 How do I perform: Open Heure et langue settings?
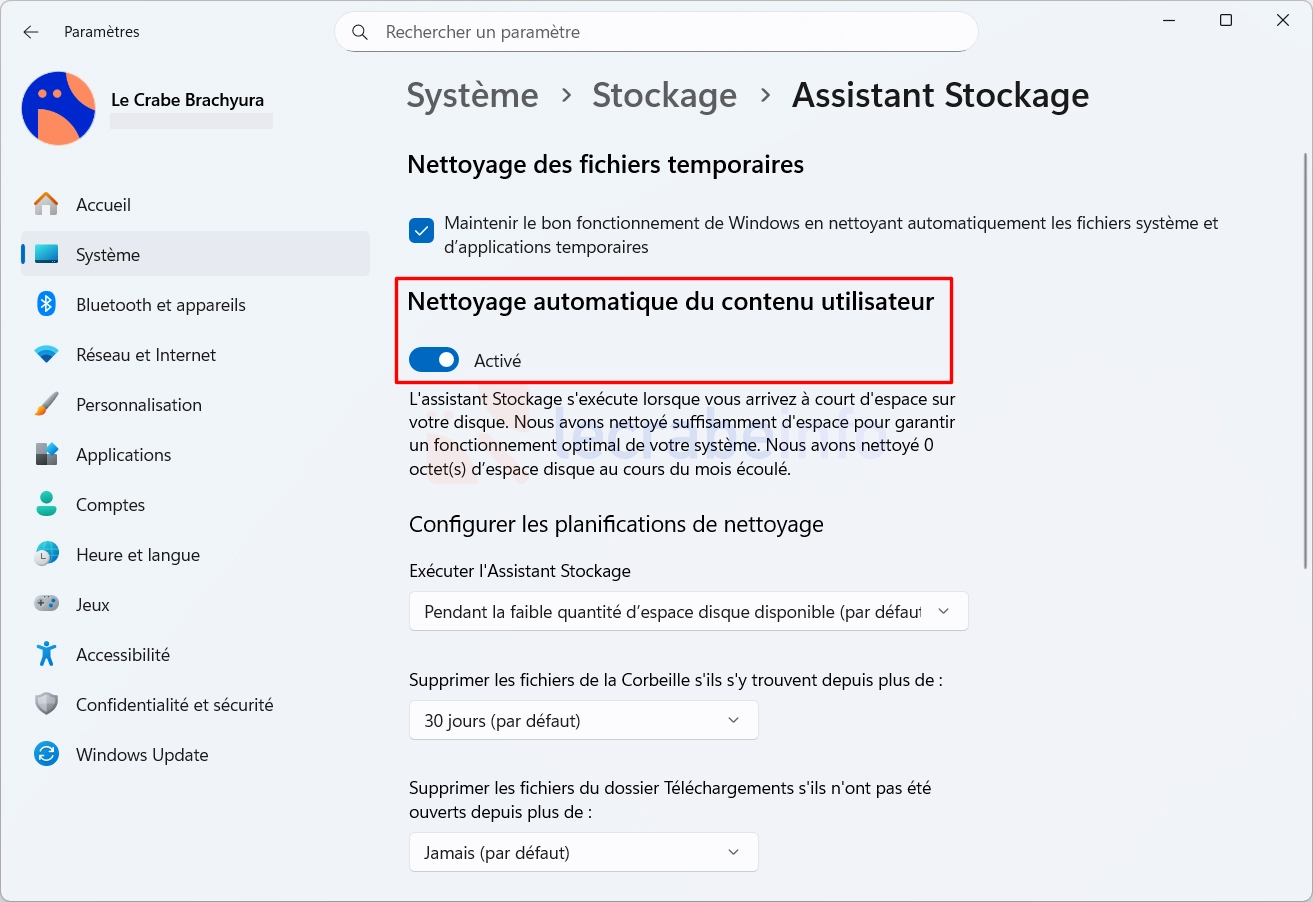(x=137, y=554)
